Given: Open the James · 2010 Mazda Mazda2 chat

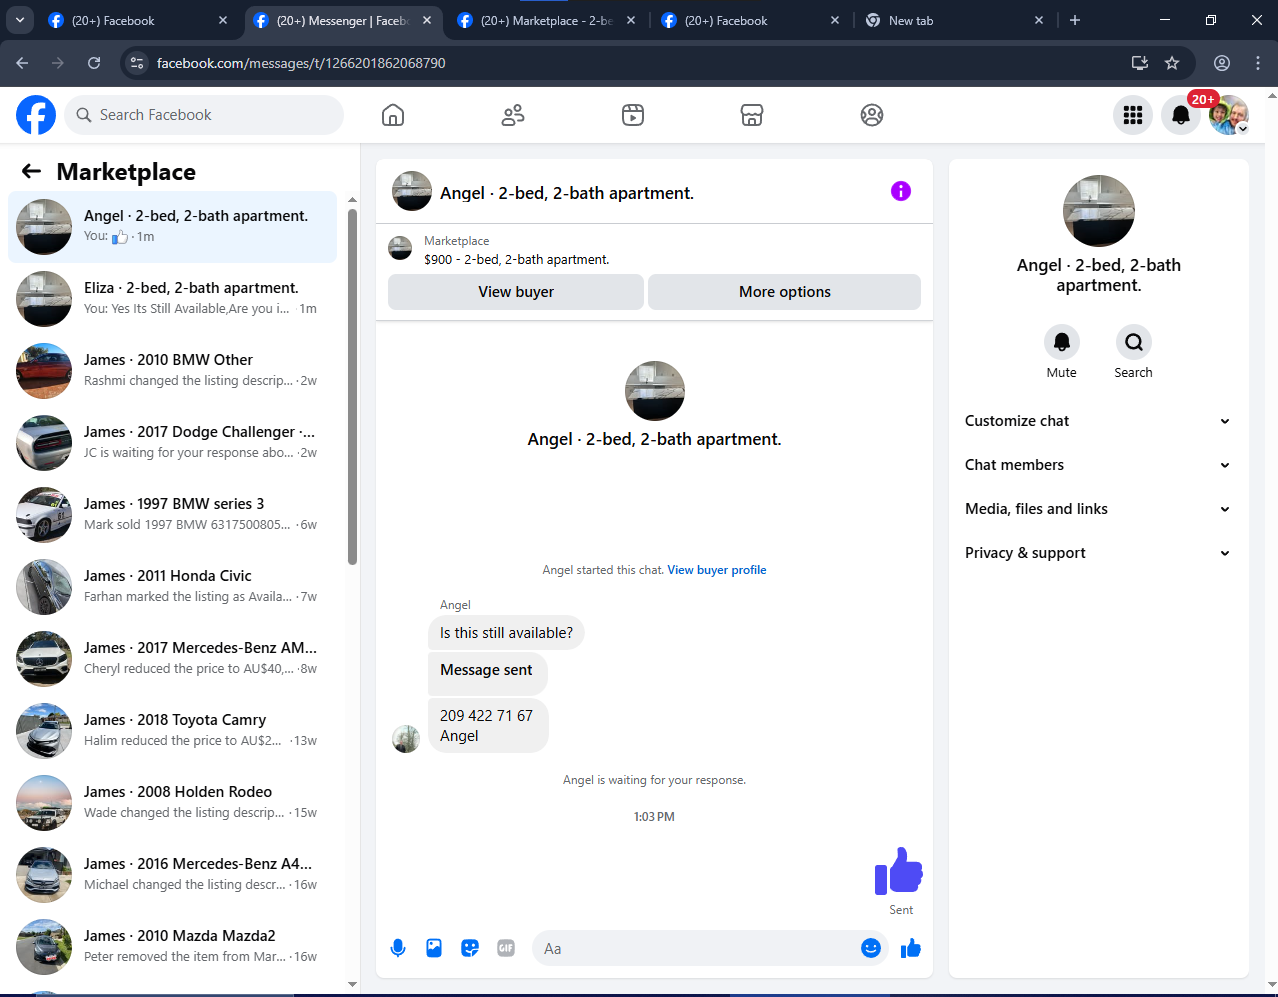Looking at the screenshot, I should 172,947.
